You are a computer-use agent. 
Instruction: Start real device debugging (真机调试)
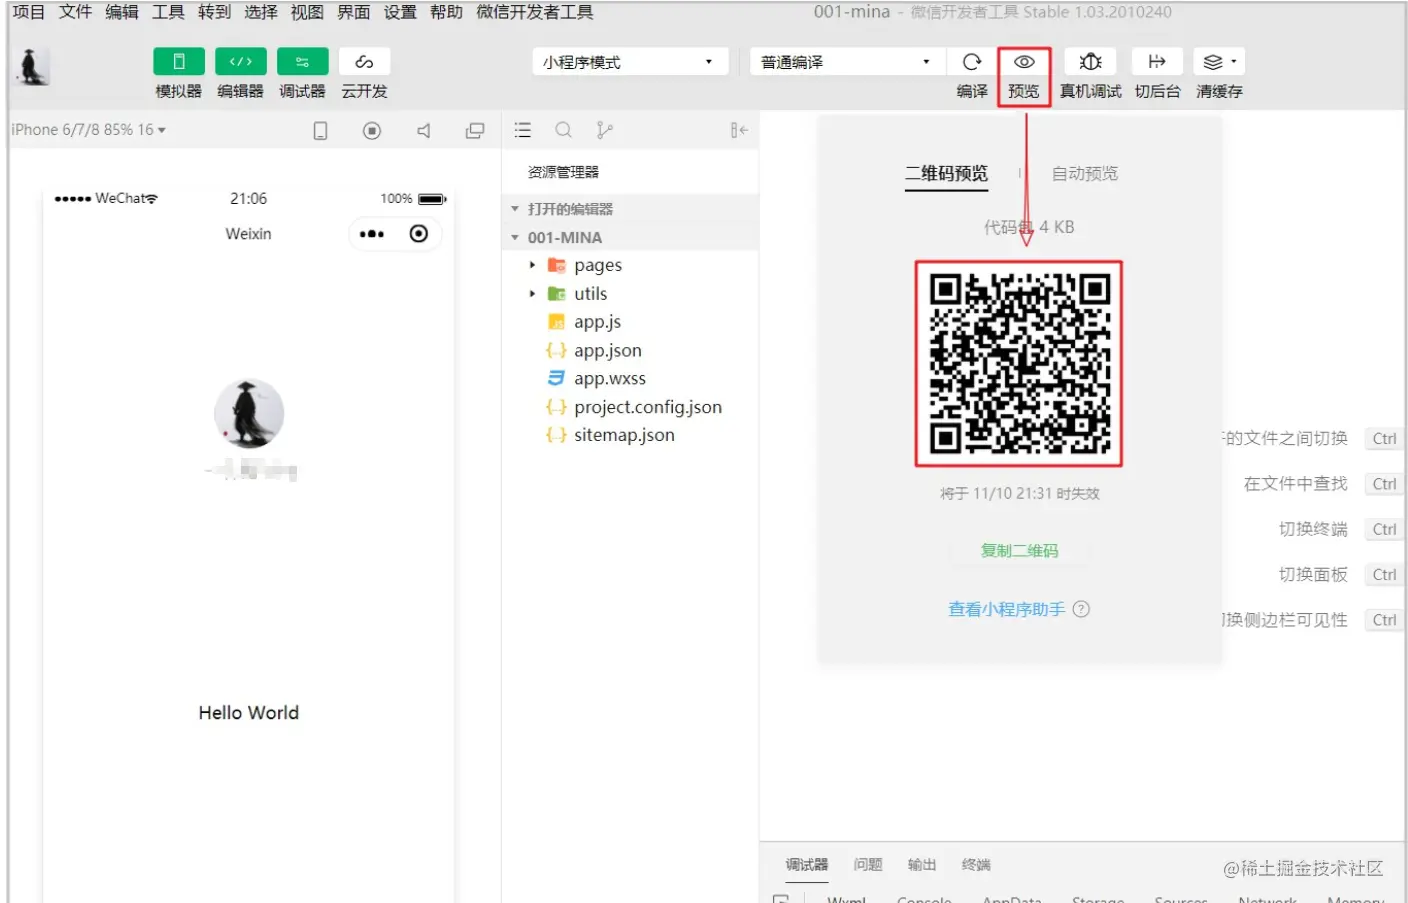(x=1090, y=62)
